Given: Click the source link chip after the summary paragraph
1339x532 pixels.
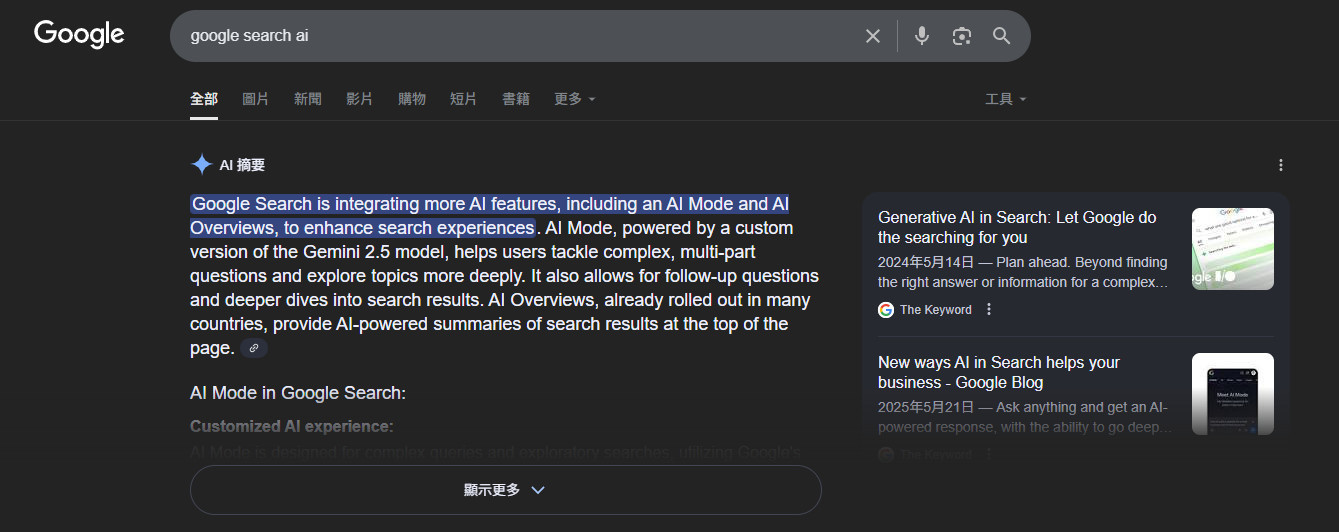Looking at the screenshot, I should 254,348.
